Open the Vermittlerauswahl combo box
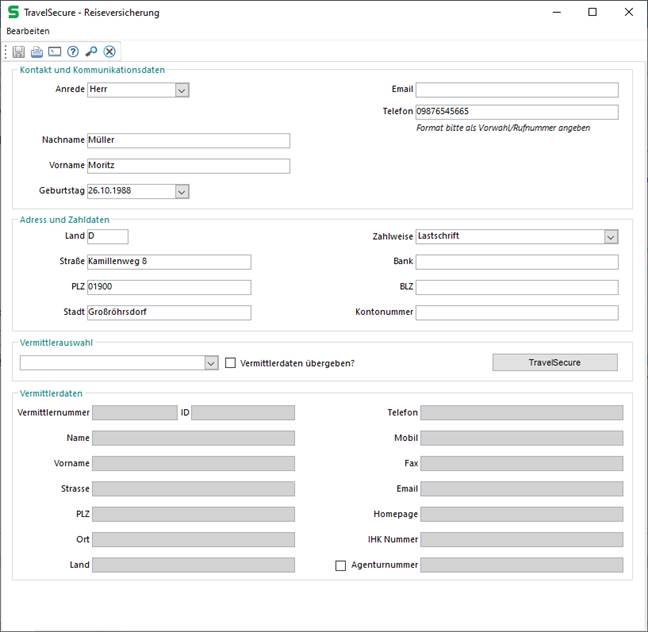The width and height of the screenshot is (648, 632). (x=211, y=363)
